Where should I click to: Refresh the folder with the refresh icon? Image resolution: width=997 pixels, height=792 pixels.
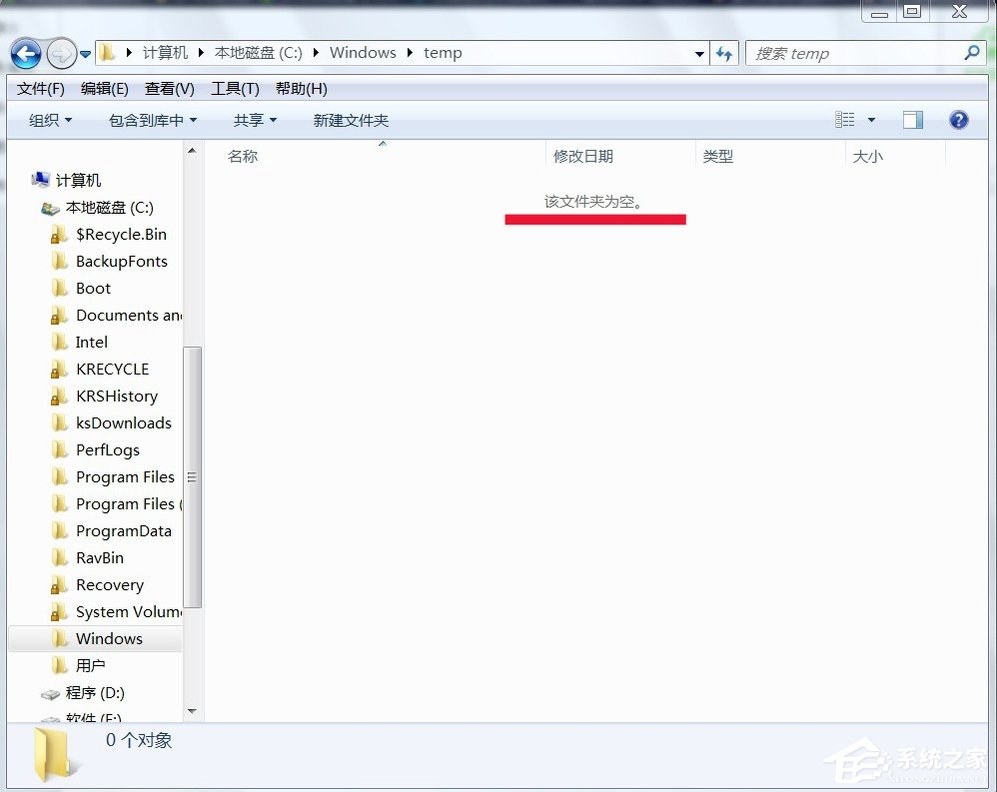[x=724, y=53]
